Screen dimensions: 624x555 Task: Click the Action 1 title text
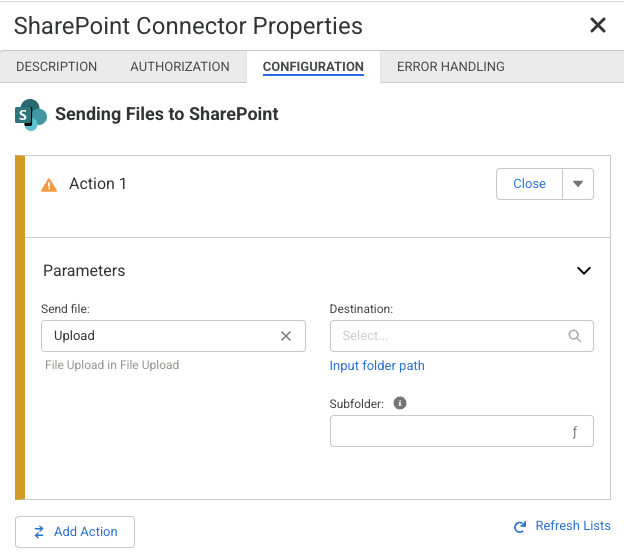[98, 184]
